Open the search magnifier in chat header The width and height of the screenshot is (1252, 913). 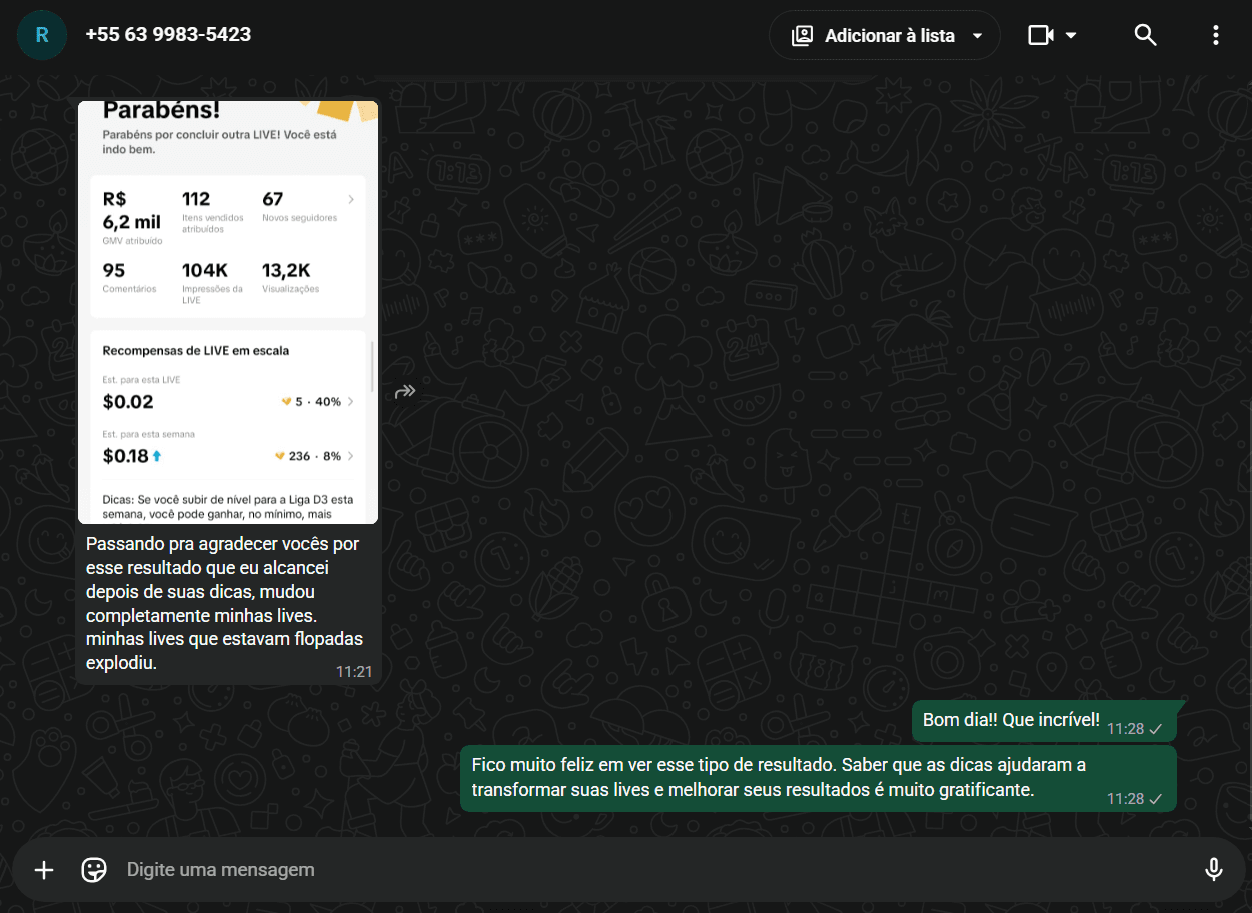1145,35
